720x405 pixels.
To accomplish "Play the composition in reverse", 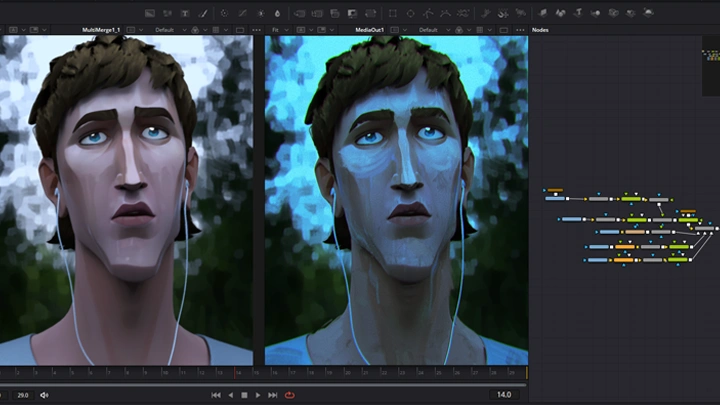I will pos(231,395).
